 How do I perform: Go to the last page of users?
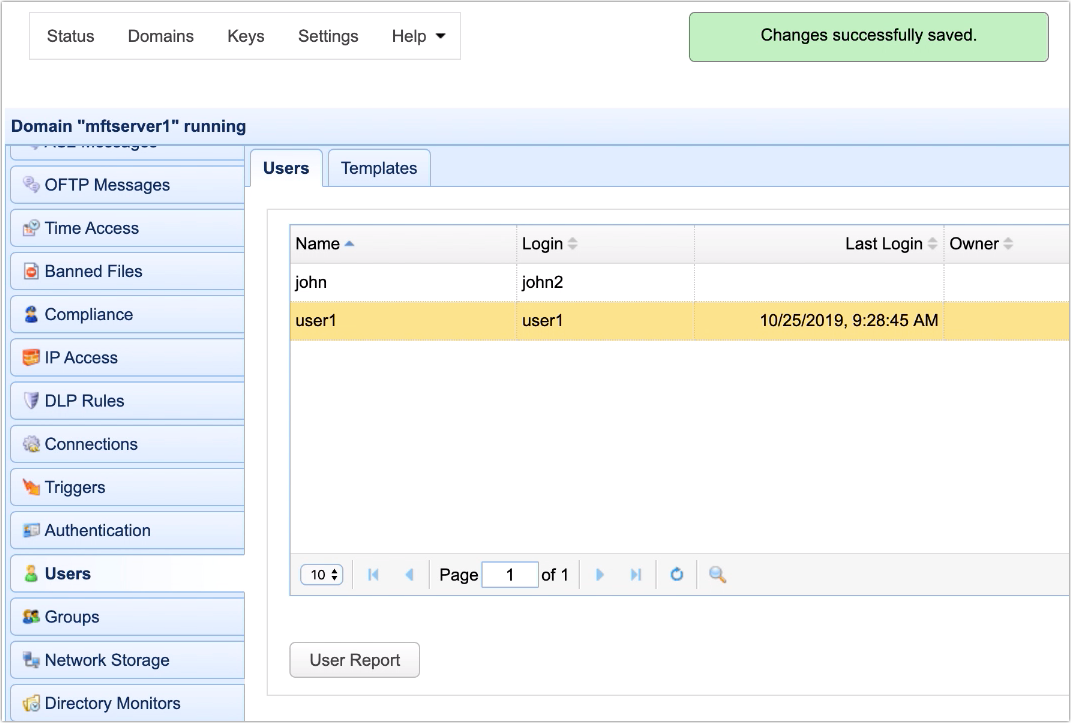[637, 574]
